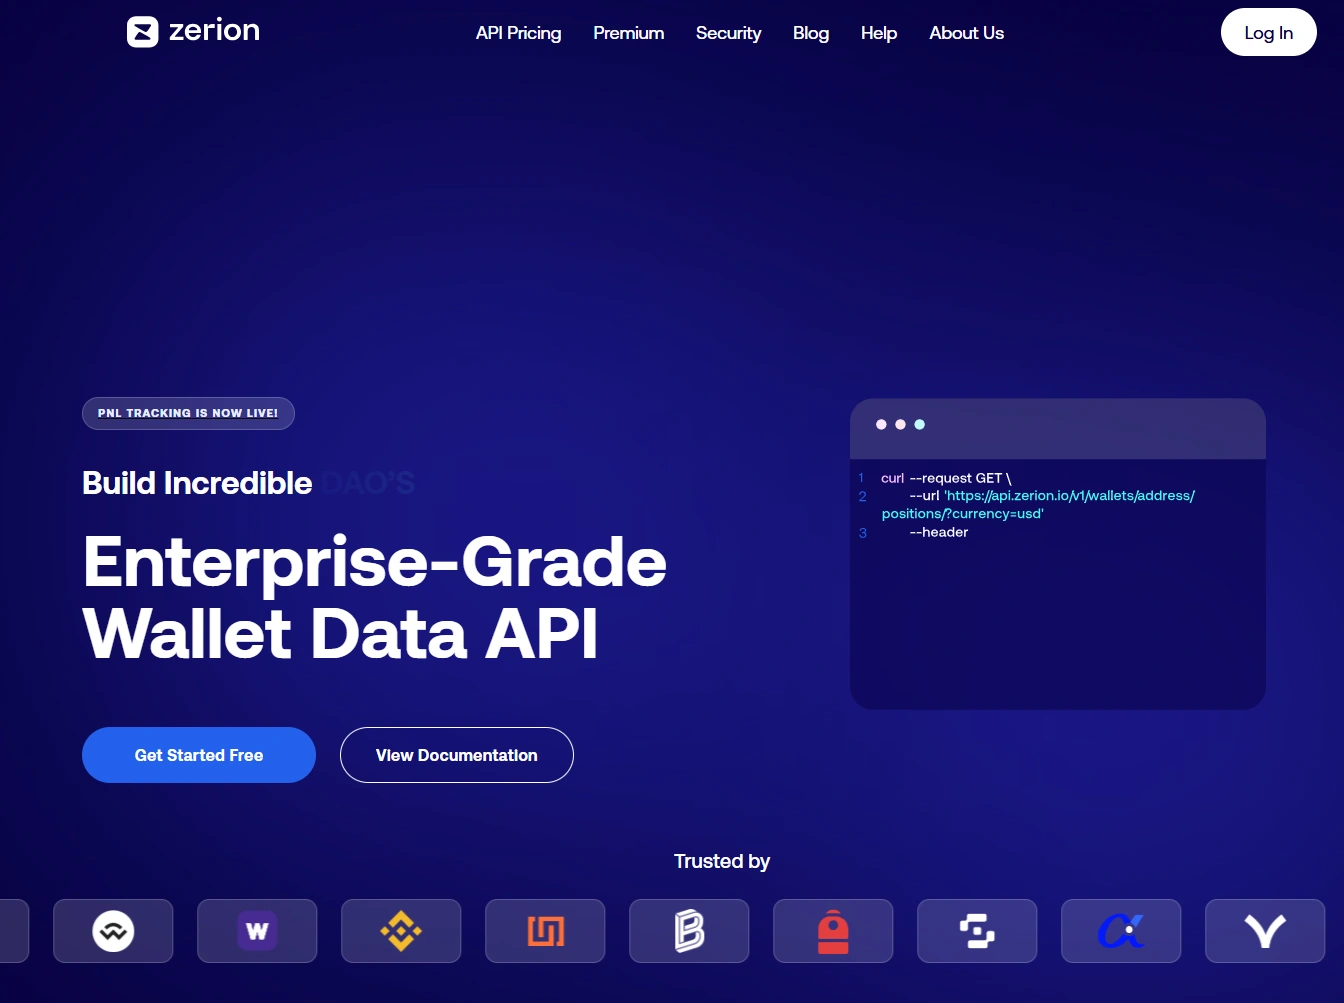
Task: Open the Help menu item
Action: 879,33
